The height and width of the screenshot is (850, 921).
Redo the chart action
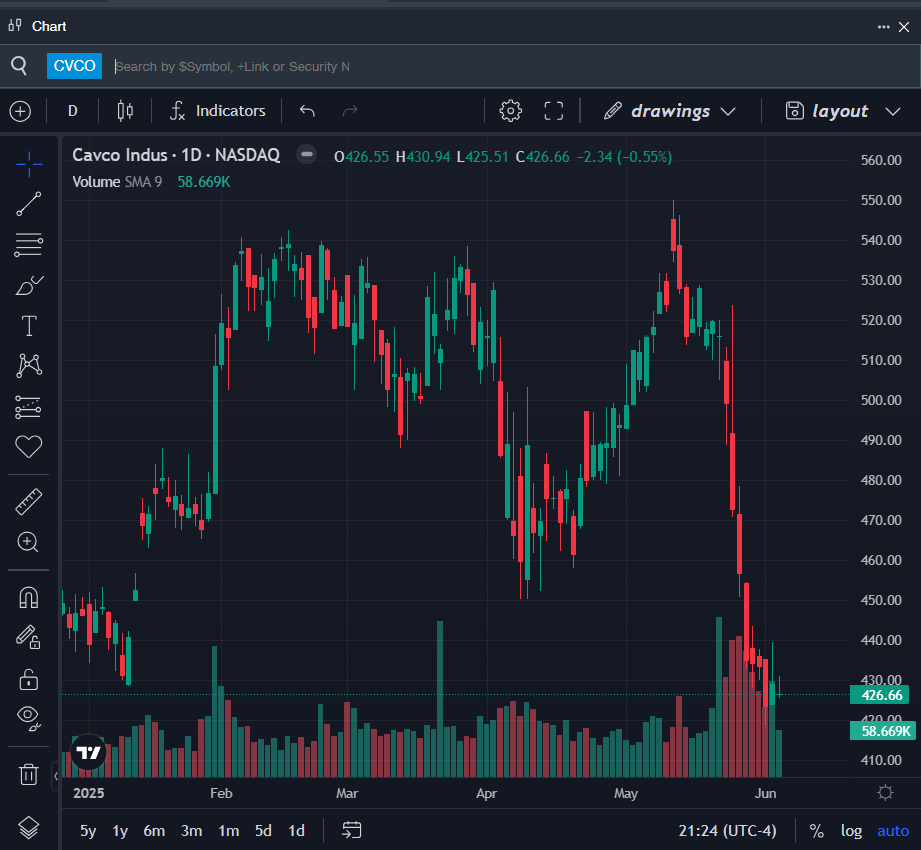350,111
